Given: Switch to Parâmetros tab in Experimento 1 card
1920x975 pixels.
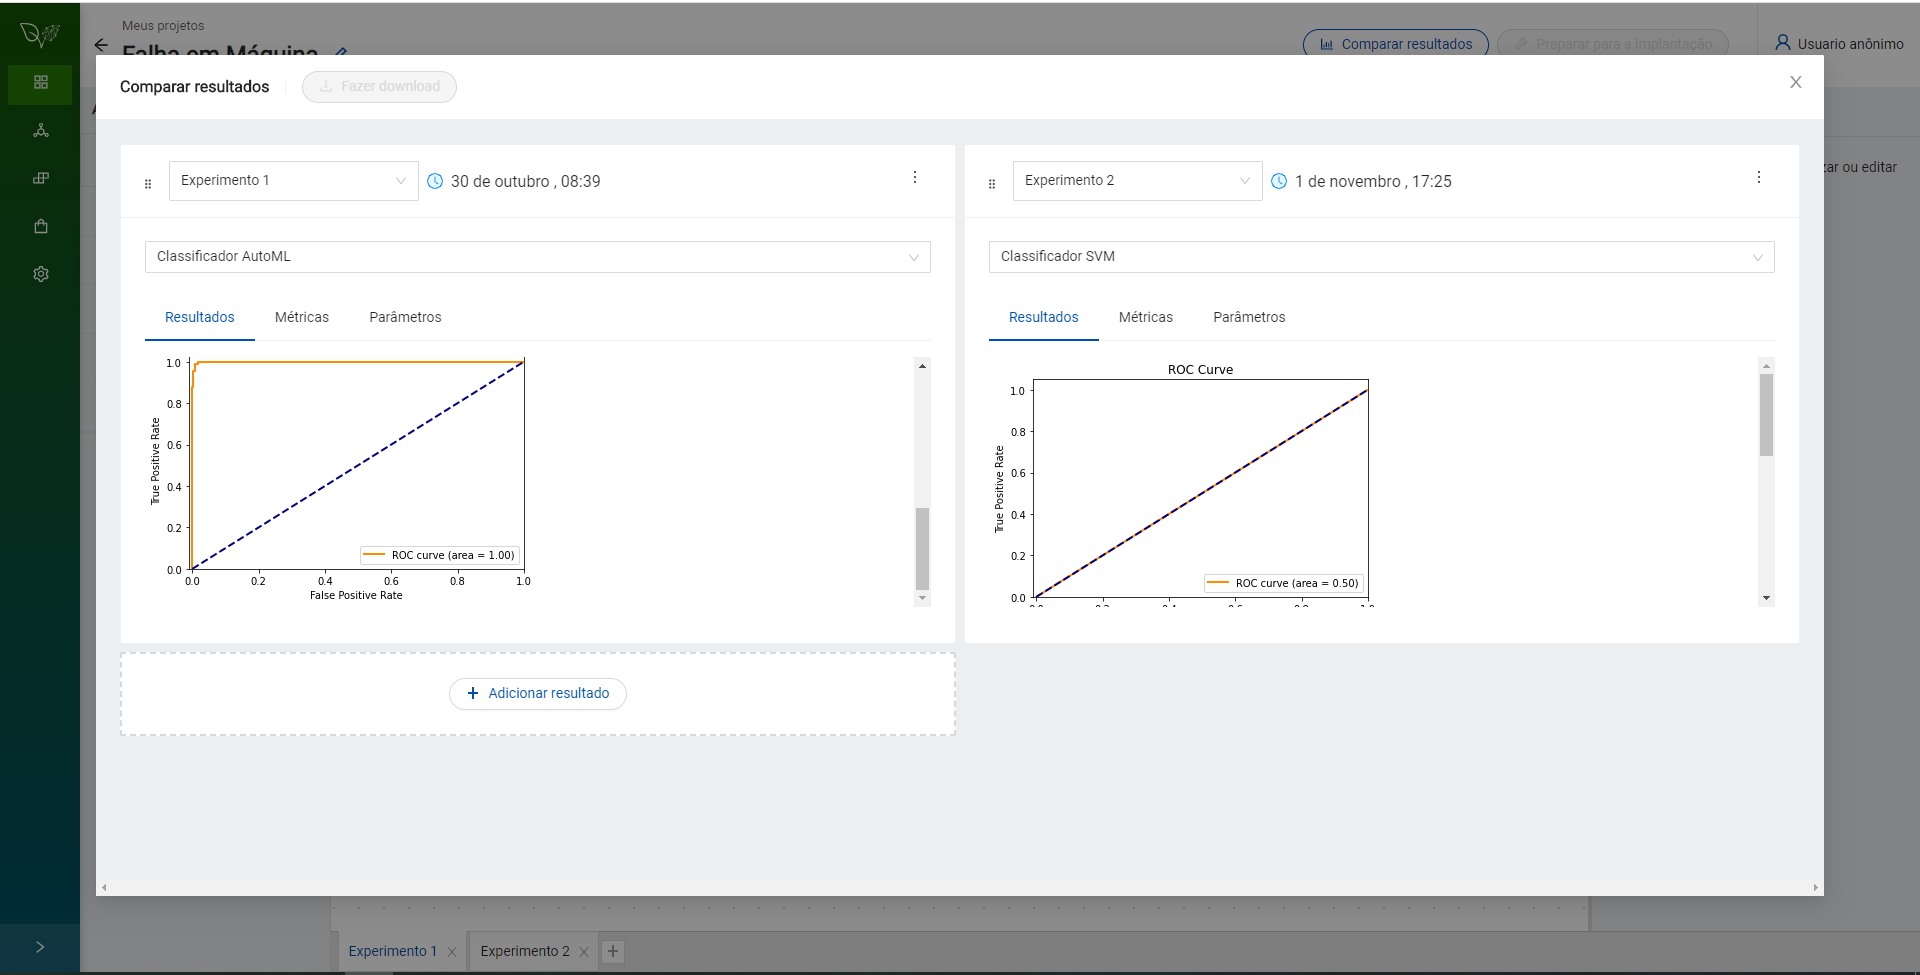Looking at the screenshot, I should click(405, 317).
